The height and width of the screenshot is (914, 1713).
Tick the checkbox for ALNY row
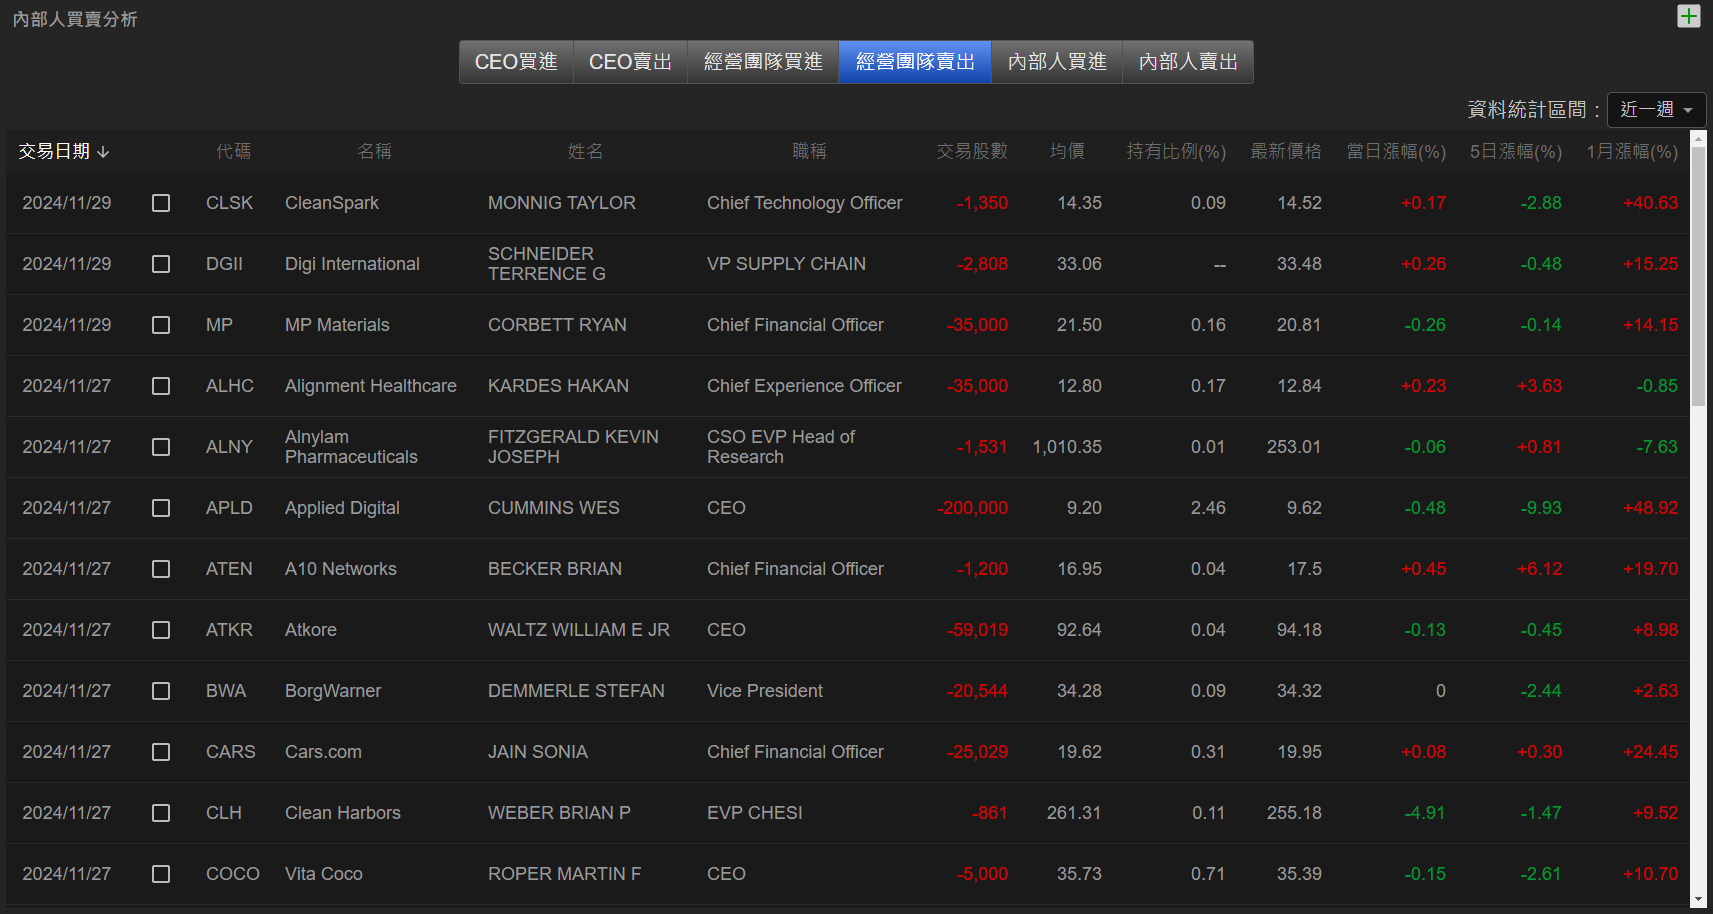click(161, 447)
